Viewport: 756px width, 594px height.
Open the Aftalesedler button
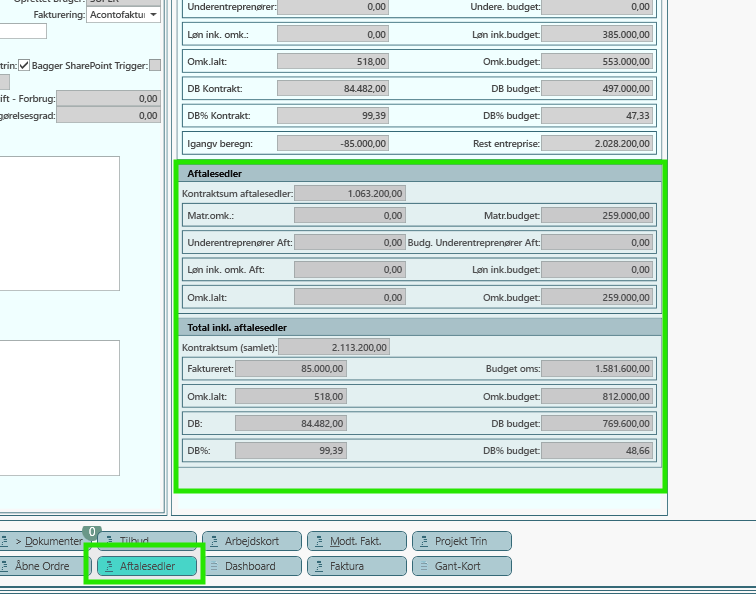click(147, 566)
